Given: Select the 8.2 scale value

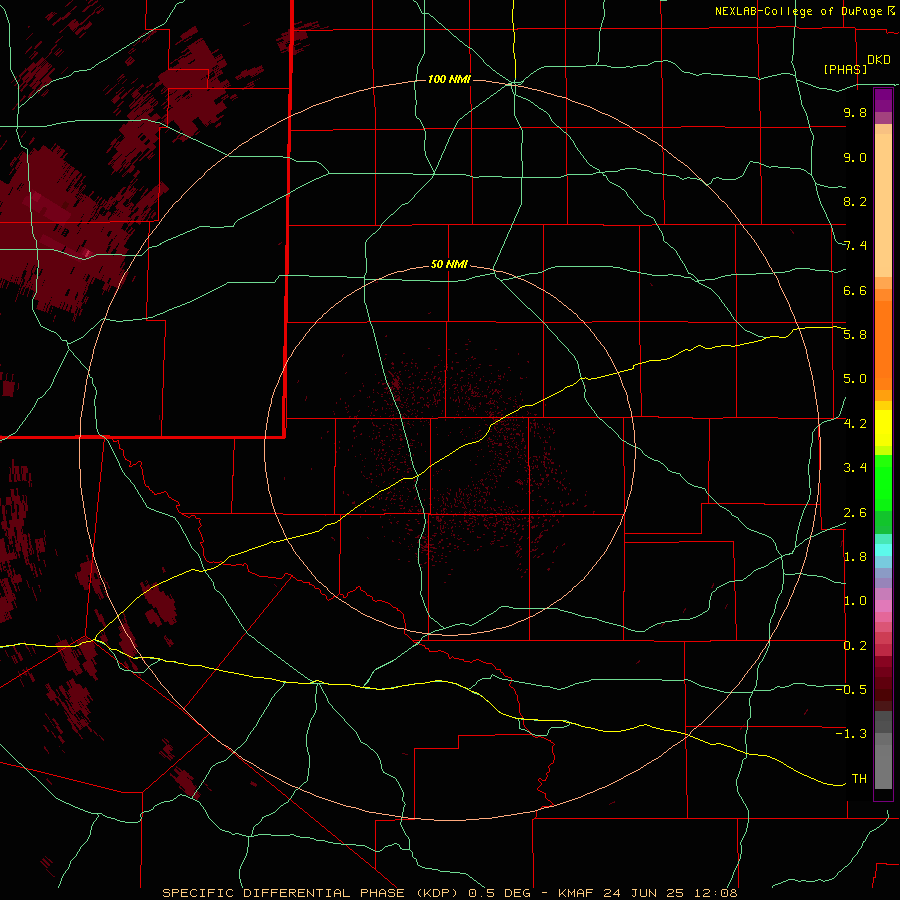Looking at the screenshot, I should [x=855, y=201].
